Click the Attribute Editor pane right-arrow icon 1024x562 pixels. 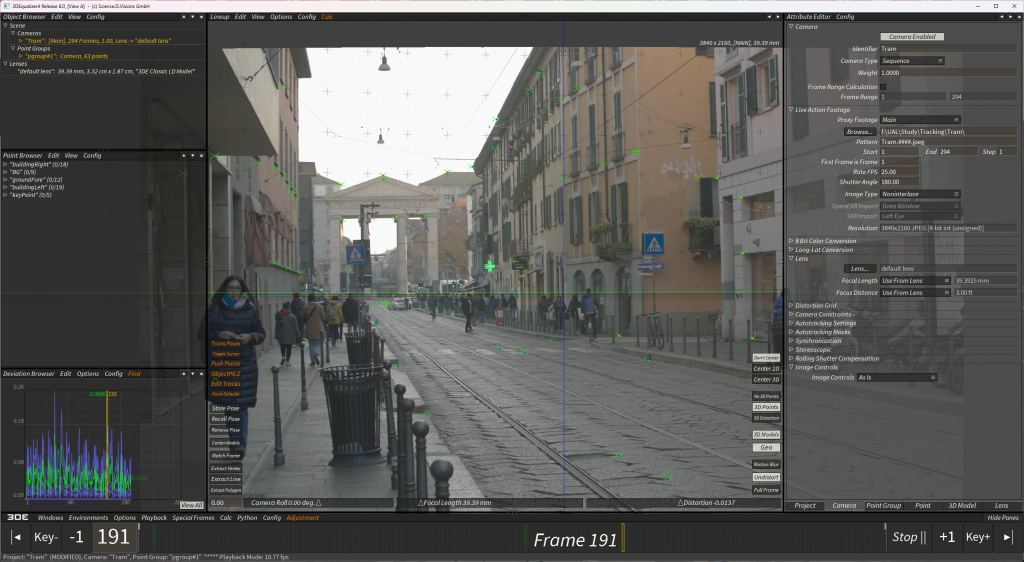[x=1010, y=16]
